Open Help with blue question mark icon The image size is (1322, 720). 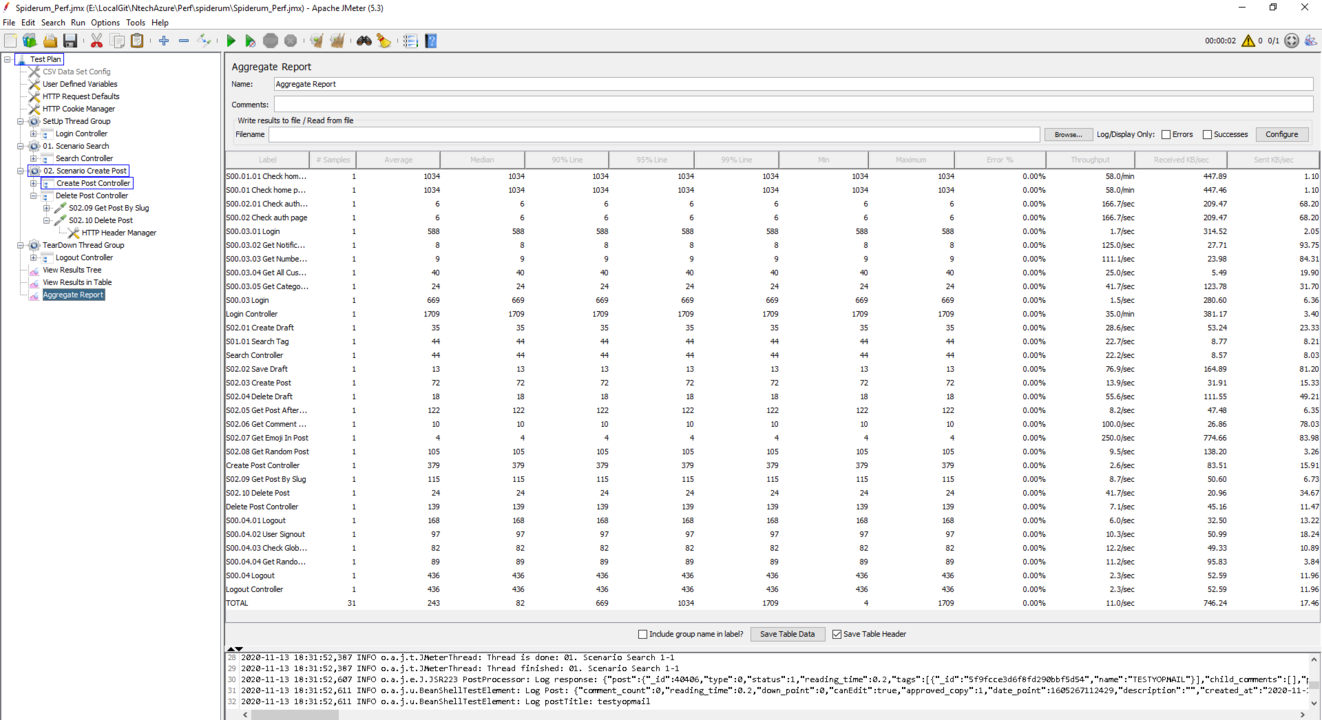click(431, 41)
